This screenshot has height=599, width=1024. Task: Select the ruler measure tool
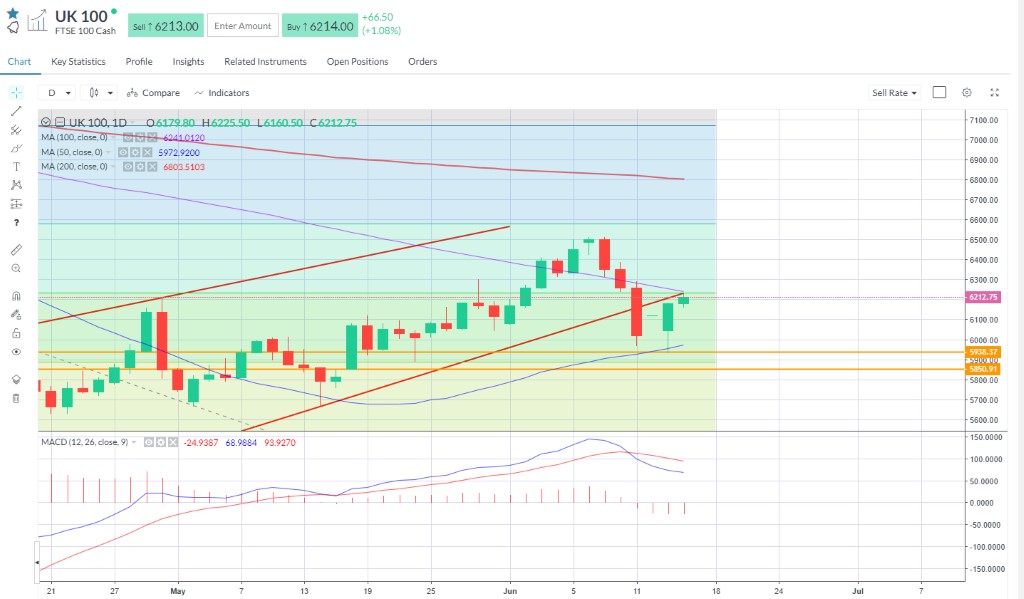point(16,250)
